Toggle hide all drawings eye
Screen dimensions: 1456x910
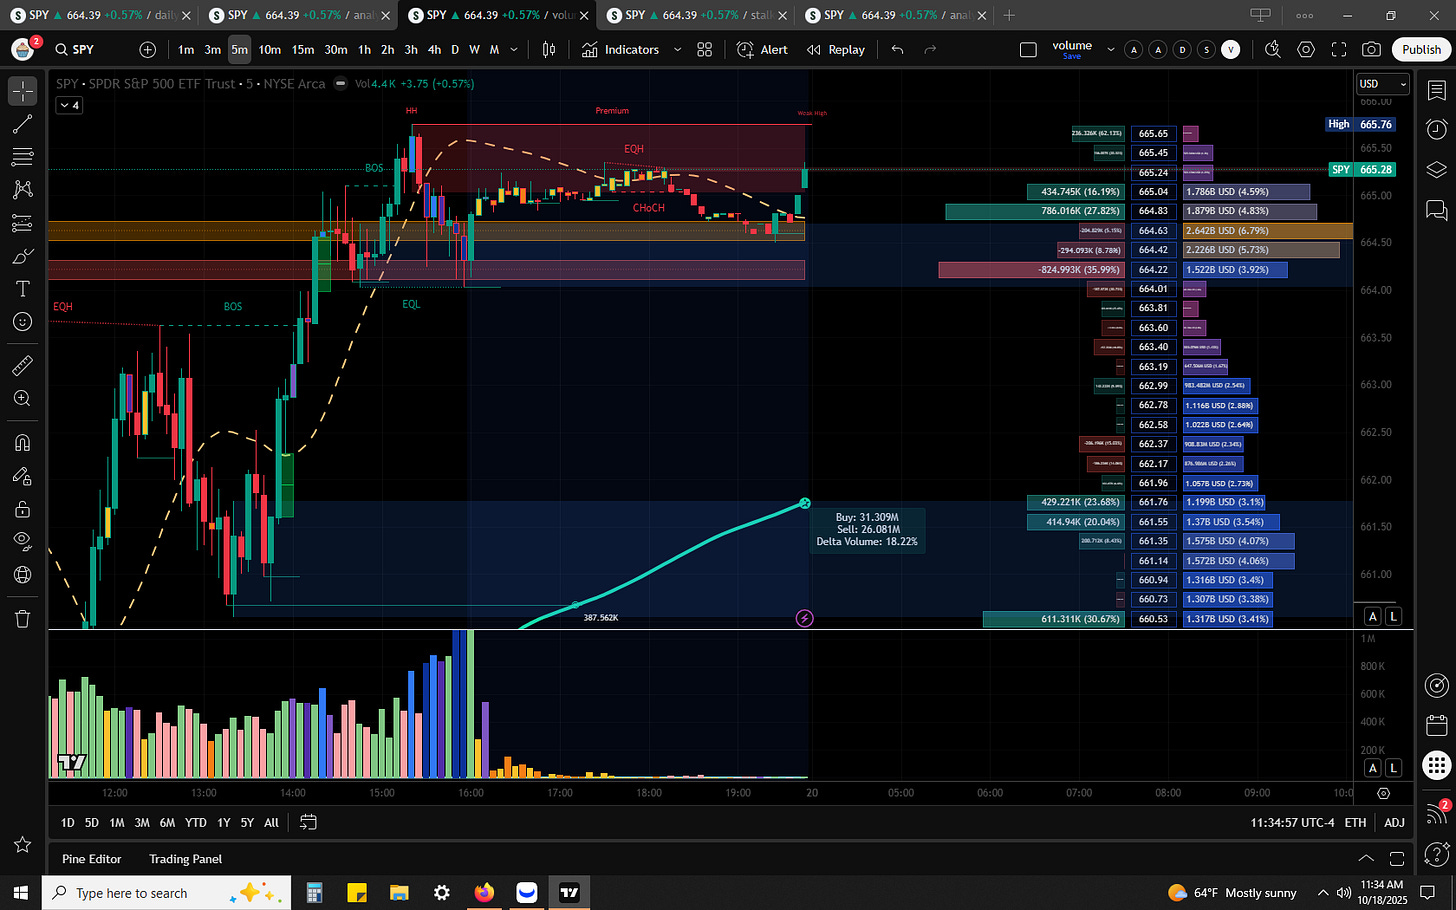pos(22,542)
